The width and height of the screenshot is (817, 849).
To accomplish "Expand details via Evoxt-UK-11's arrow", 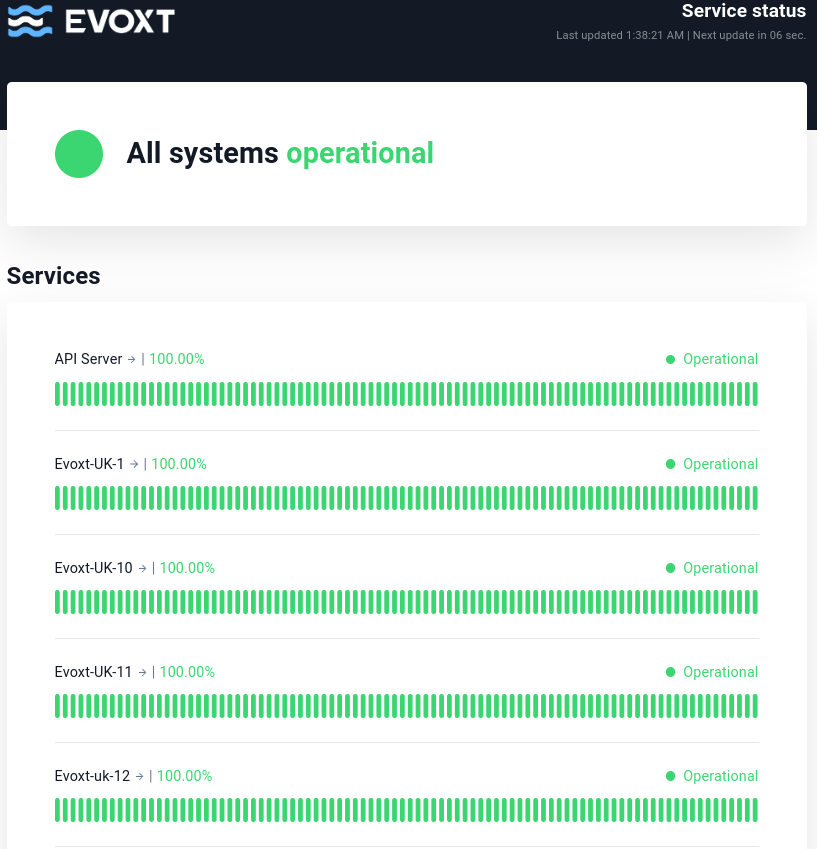I will pos(142,672).
